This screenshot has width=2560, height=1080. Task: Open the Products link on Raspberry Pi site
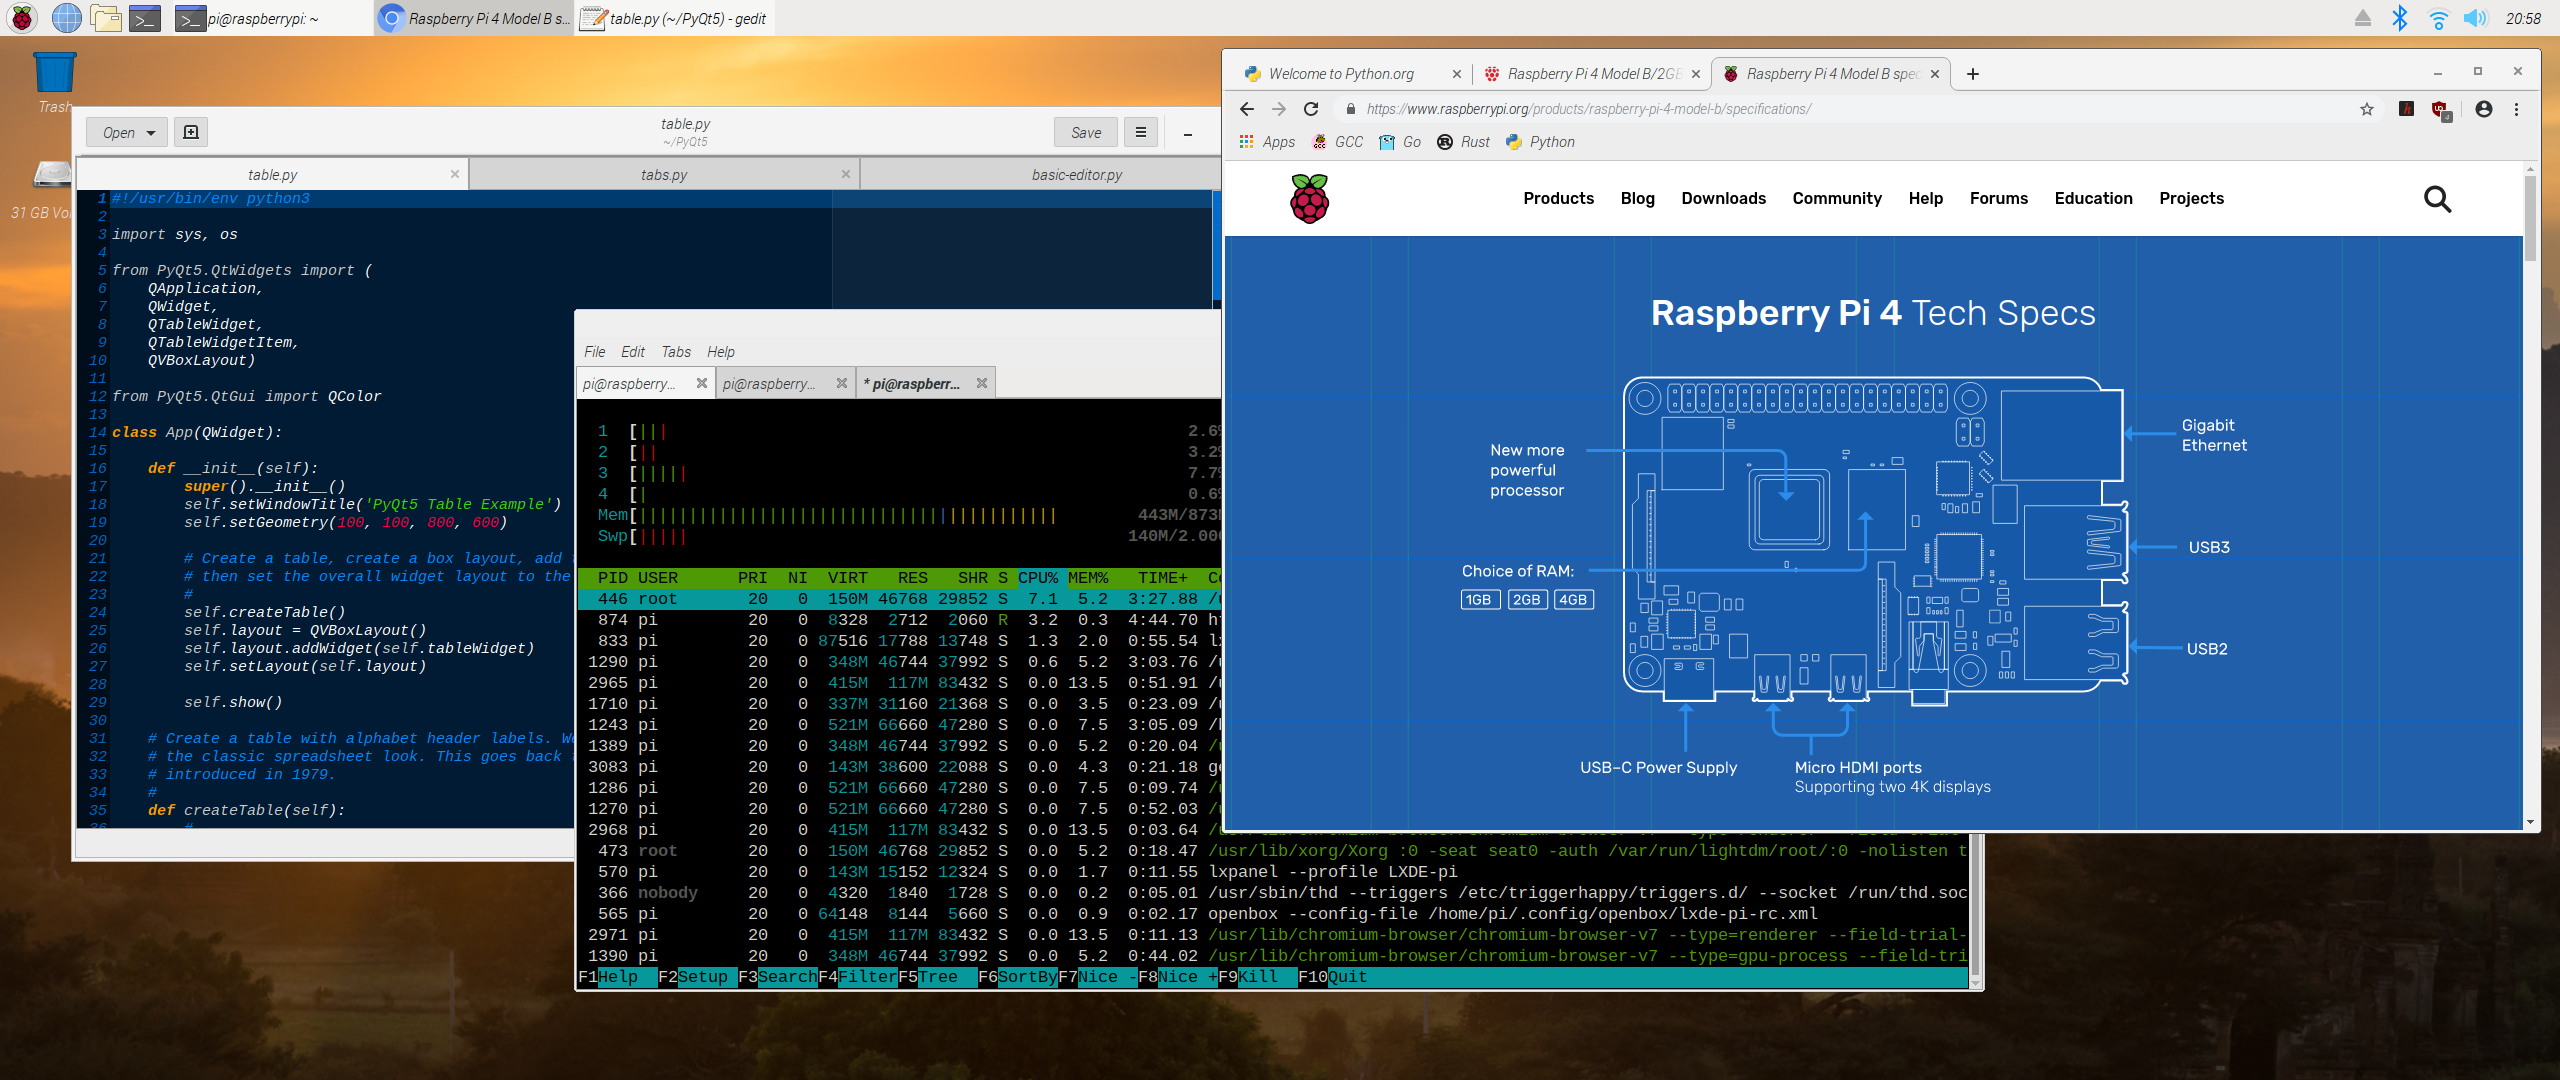[1558, 198]
